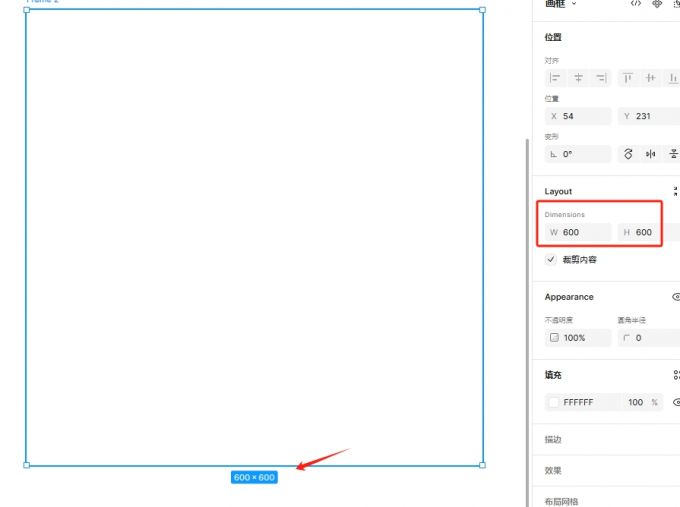Click the 对齐 alignment label

tap(552, 60)
